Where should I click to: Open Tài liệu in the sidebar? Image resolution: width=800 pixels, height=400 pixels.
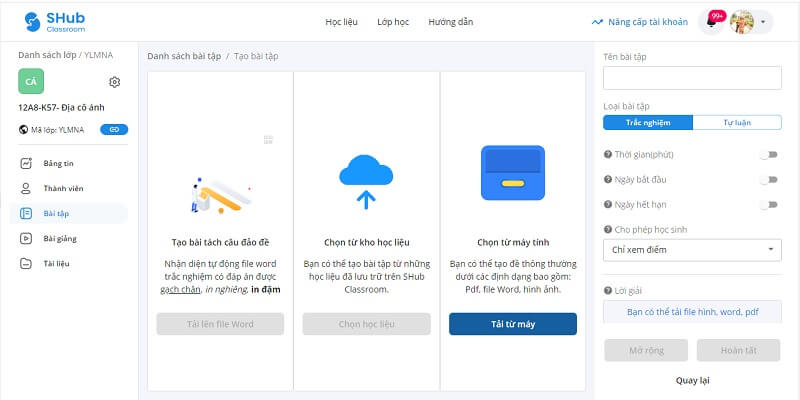pos(56,263)
